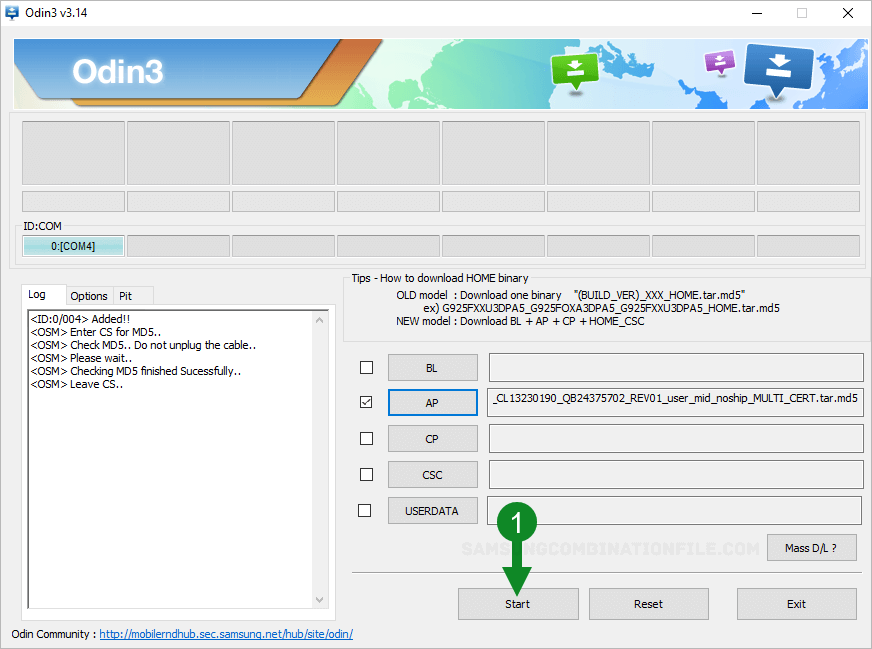Click the USERDATA file select button
The image size is (872, 649).
(x=432, y=511)
